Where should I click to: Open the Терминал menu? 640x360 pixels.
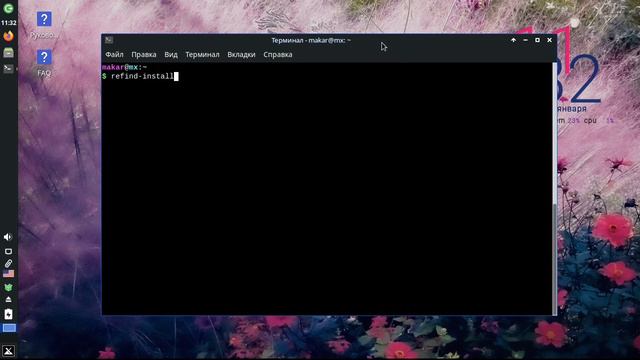click(202, 54)
